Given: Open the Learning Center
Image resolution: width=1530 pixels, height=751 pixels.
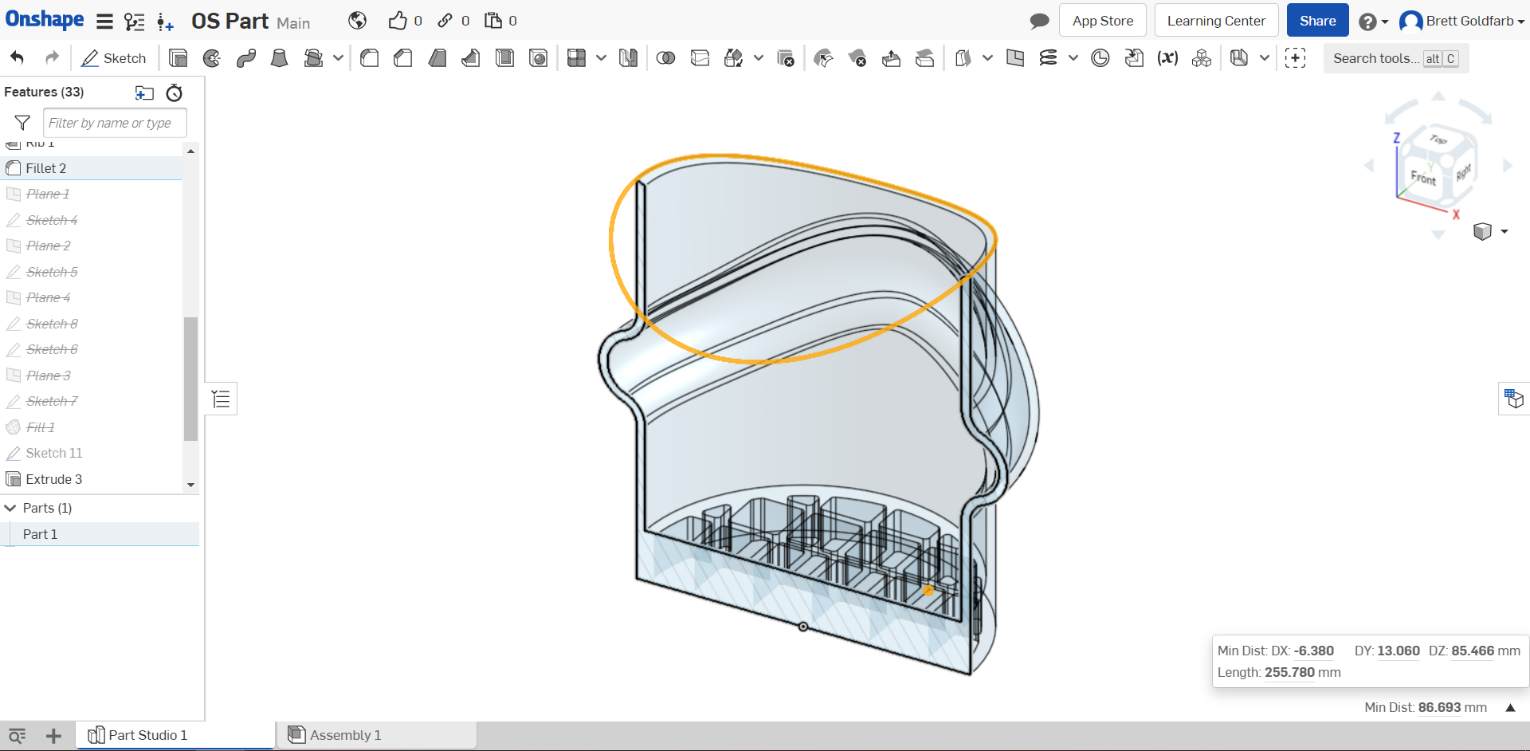Looking at the screenshot, I should [x=1216, y=20].
